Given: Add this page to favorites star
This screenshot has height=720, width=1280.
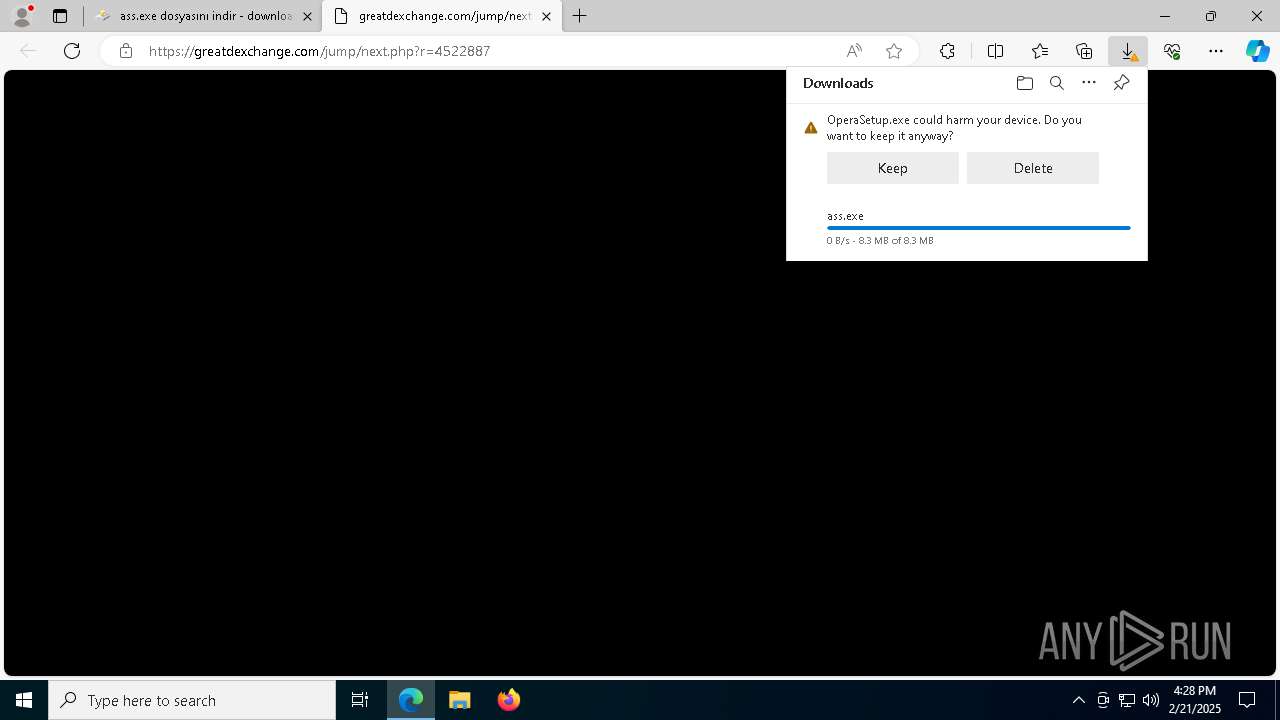Looking at the screenshot, I should [x=894, y=51].
